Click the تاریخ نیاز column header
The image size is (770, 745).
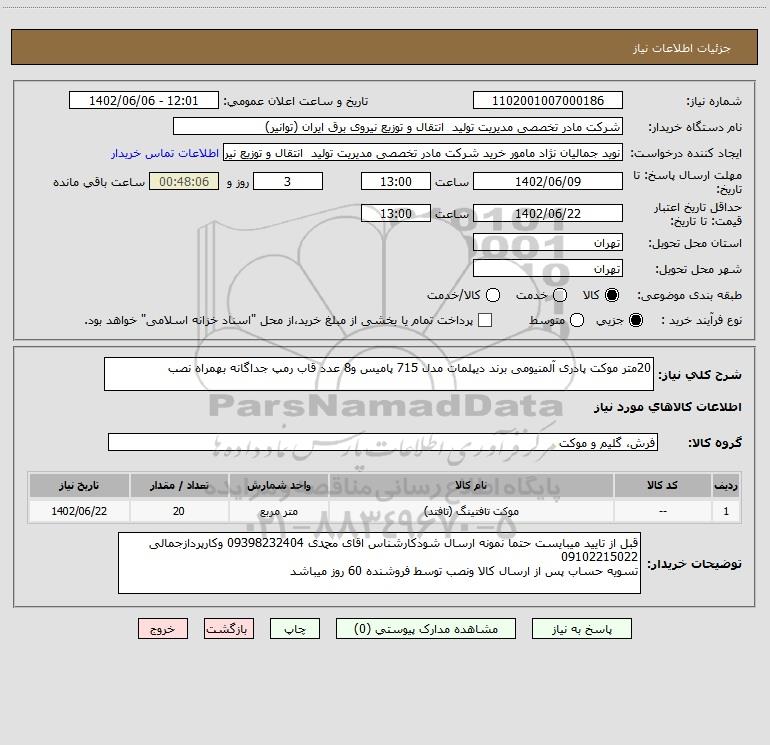[79, 485]
